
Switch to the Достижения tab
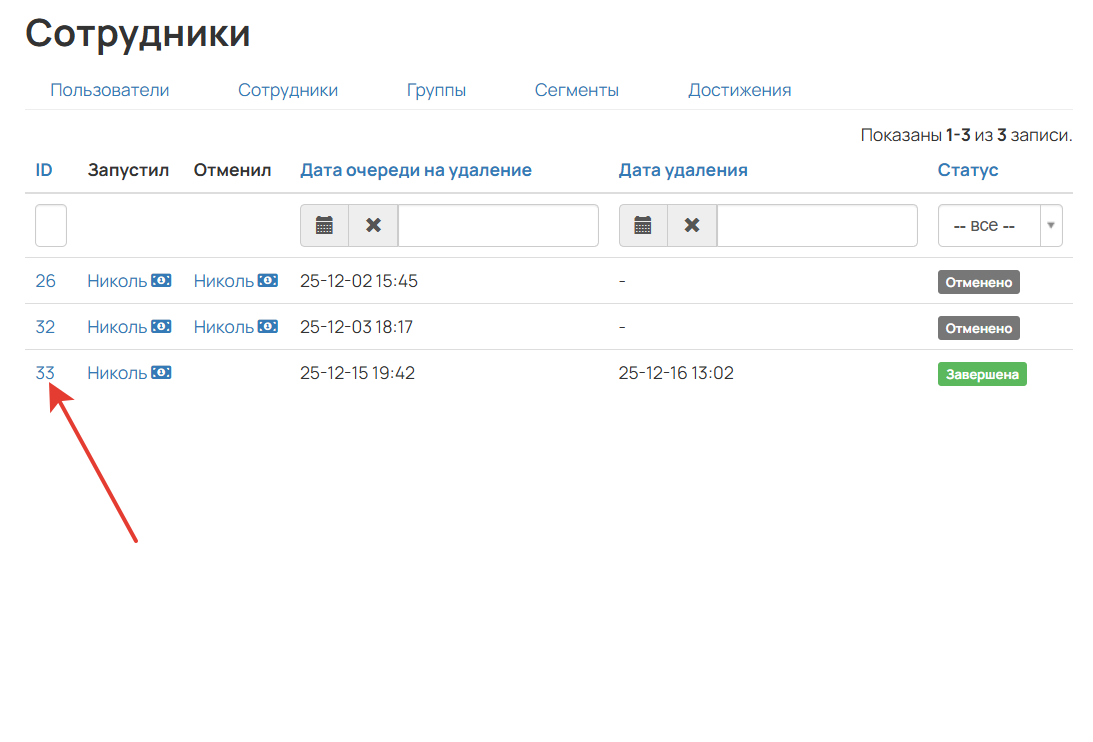[739, 89]
